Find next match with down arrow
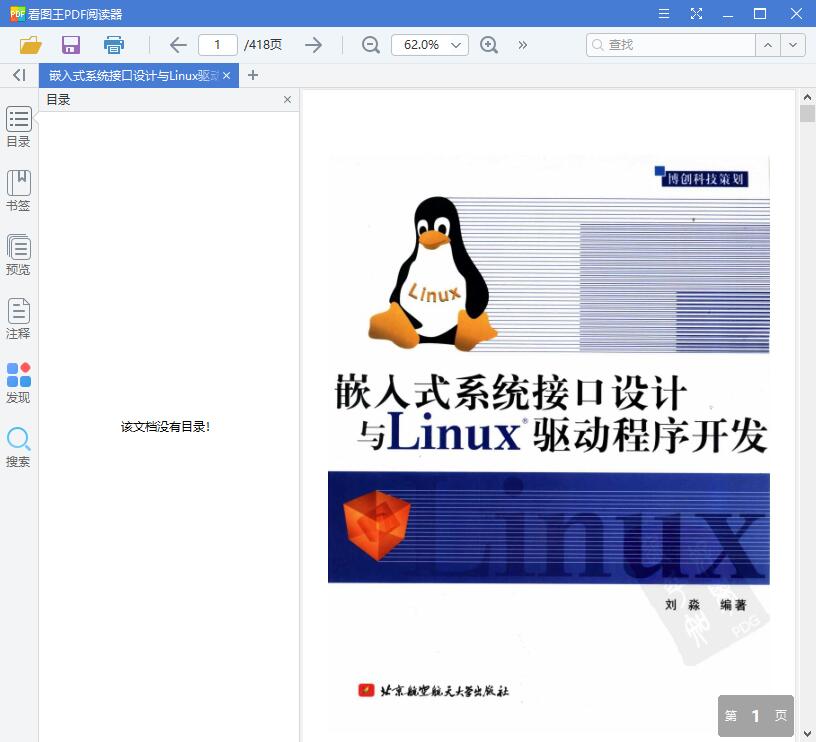This screenshot has width=816, height=742. point(793,45)
